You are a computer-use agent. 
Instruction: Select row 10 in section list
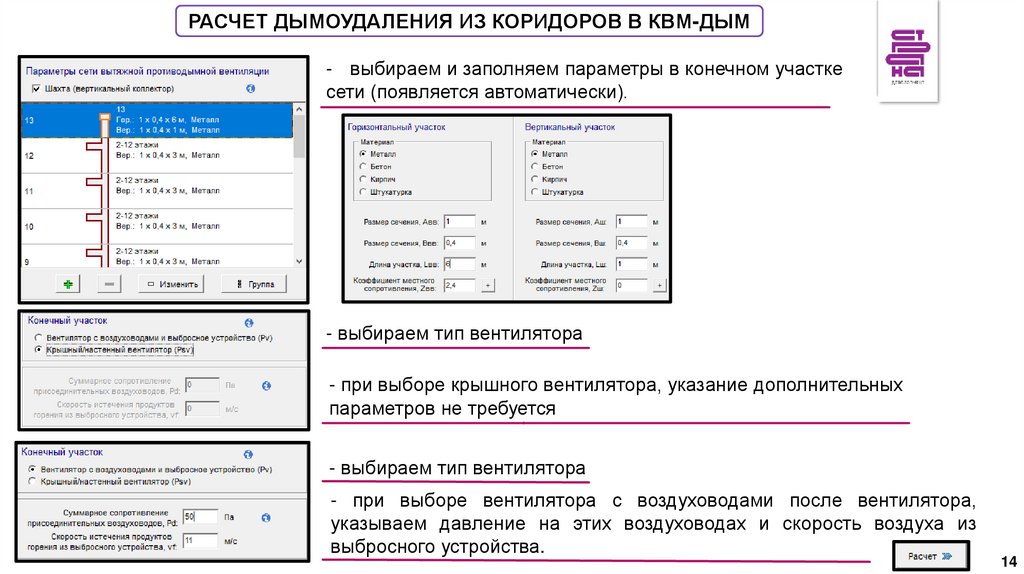tap(157, 226)
